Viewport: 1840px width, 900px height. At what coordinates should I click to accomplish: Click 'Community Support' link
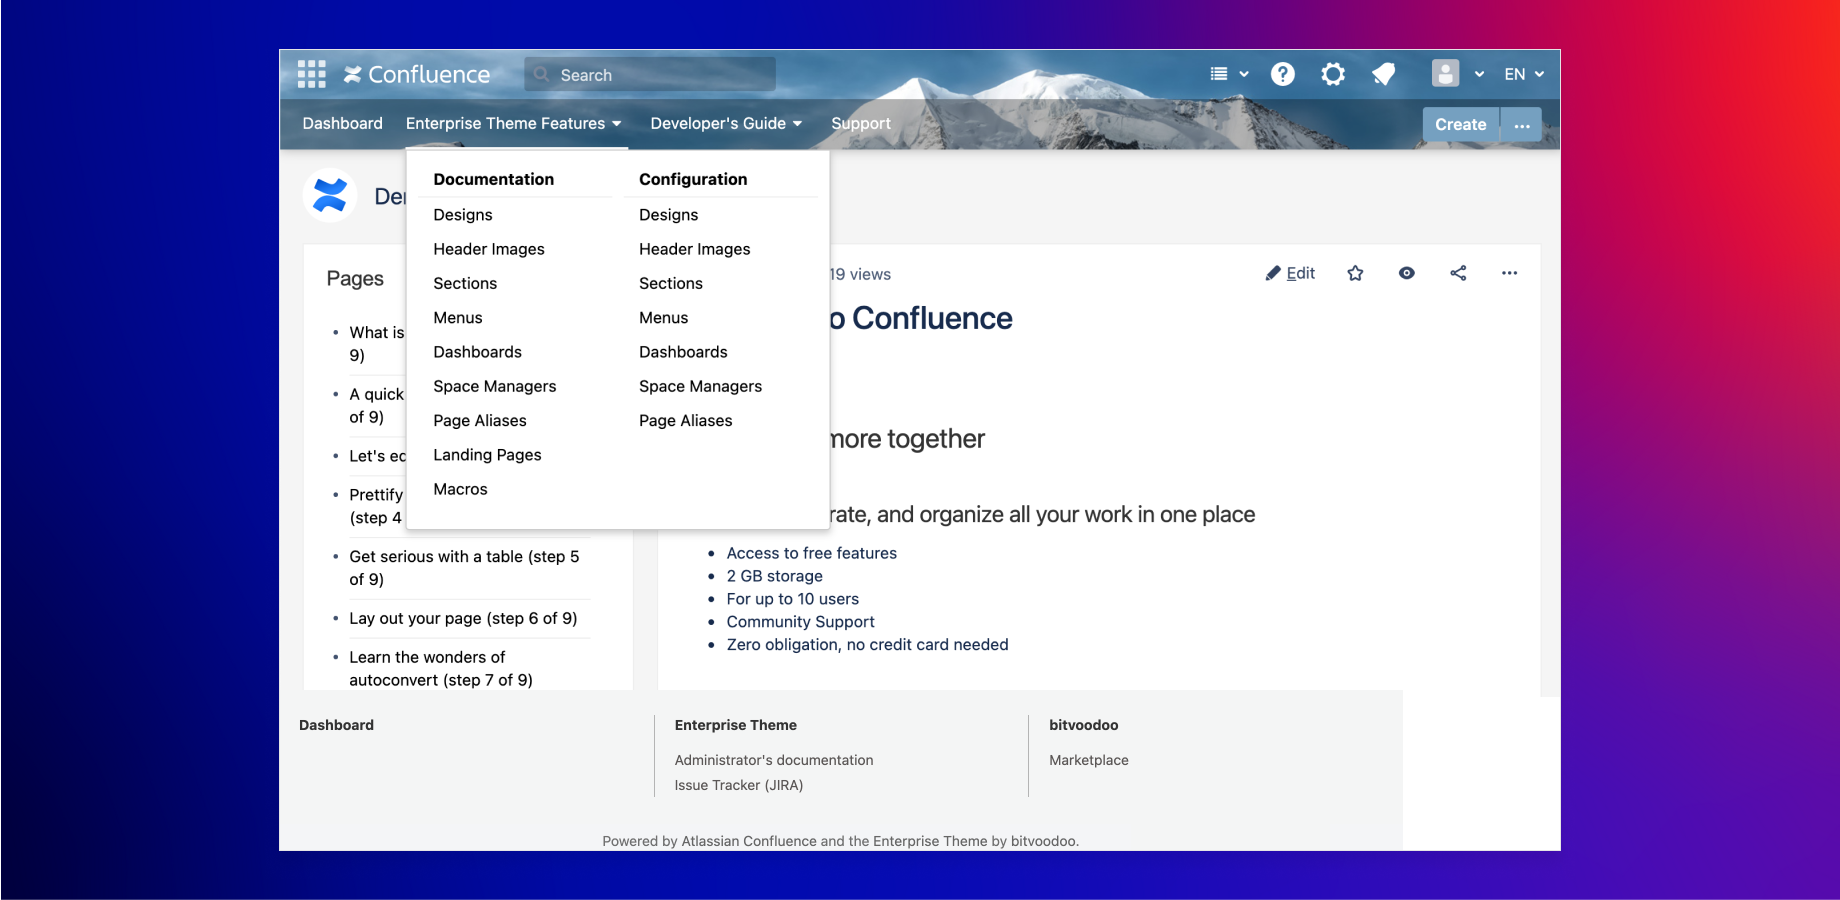801,622
